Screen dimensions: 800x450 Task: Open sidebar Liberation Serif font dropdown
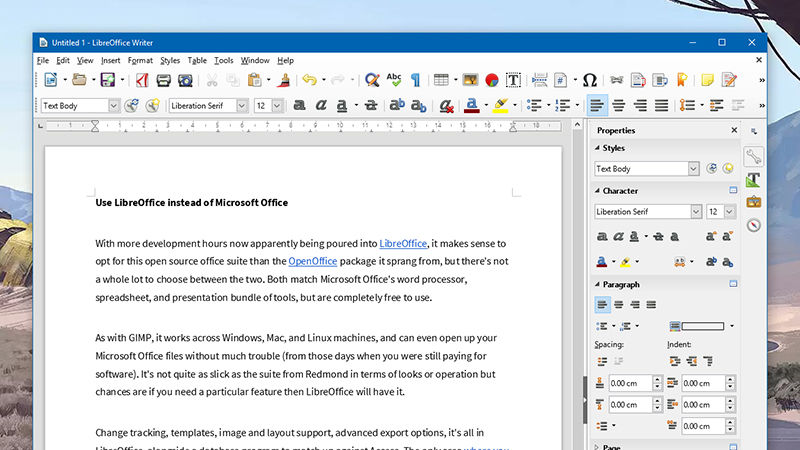[x=696, y=211]
